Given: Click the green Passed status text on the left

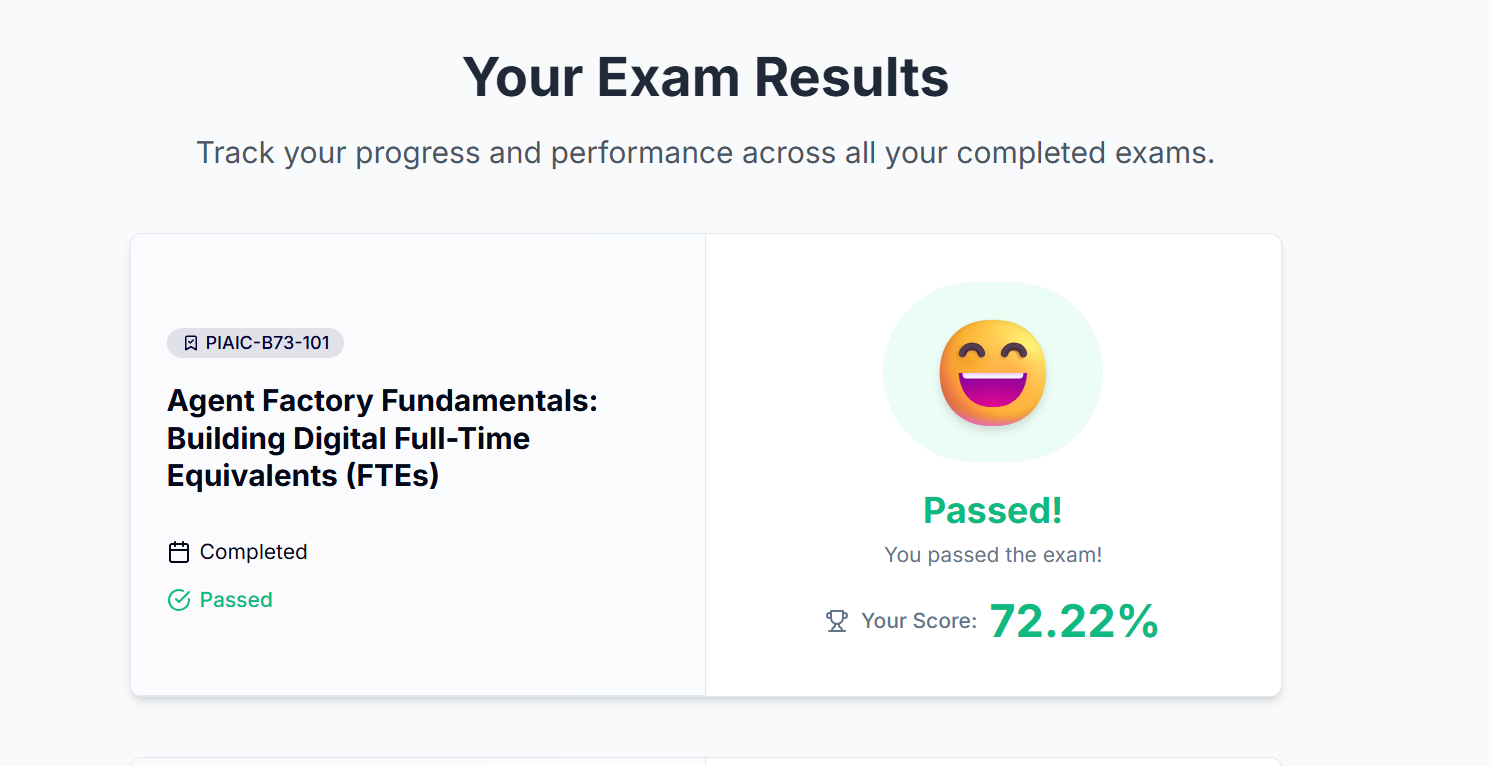Looking at the screenshot, I should [x=236, y=600].
